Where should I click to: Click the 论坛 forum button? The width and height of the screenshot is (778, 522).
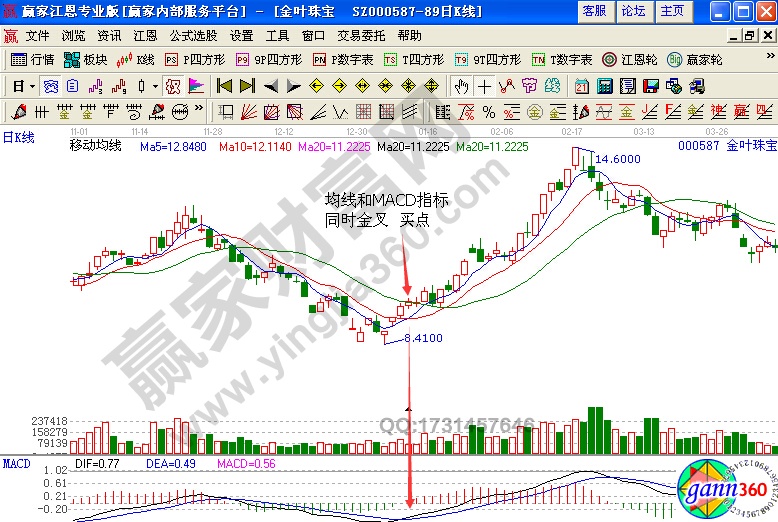(633, 11)
